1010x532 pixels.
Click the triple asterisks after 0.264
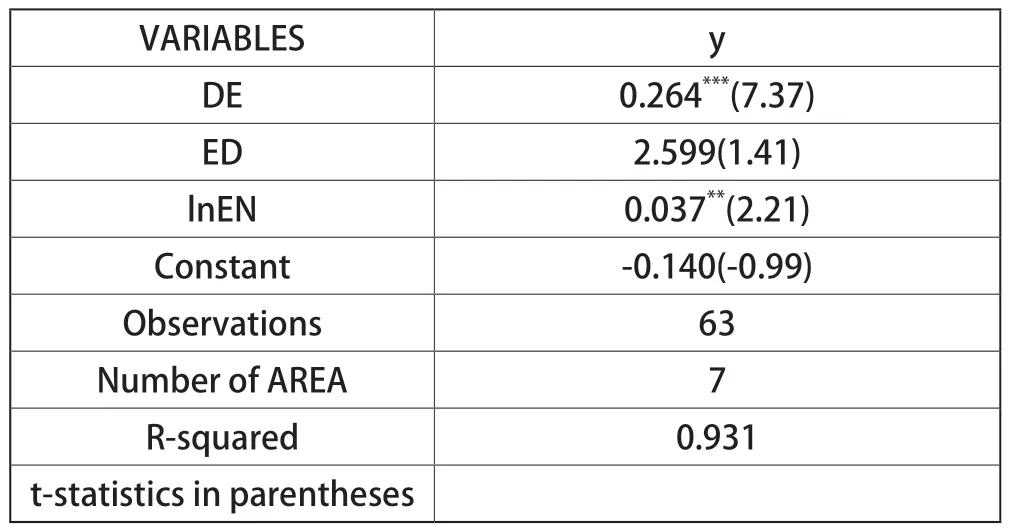[x=716, y=82]
